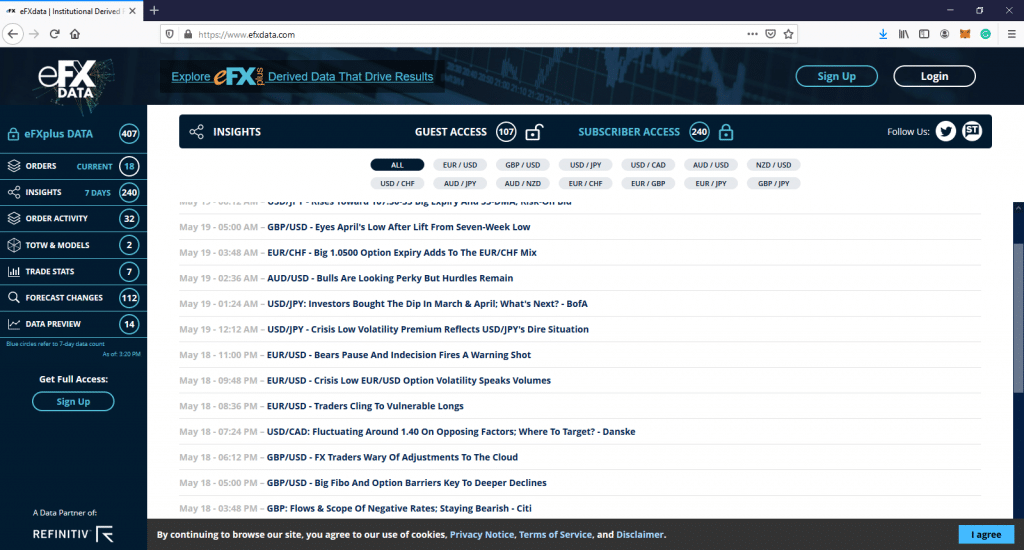Open Firefox downloads arrow icon
This screenshot has height=550, width=1024.
(883, 34)
